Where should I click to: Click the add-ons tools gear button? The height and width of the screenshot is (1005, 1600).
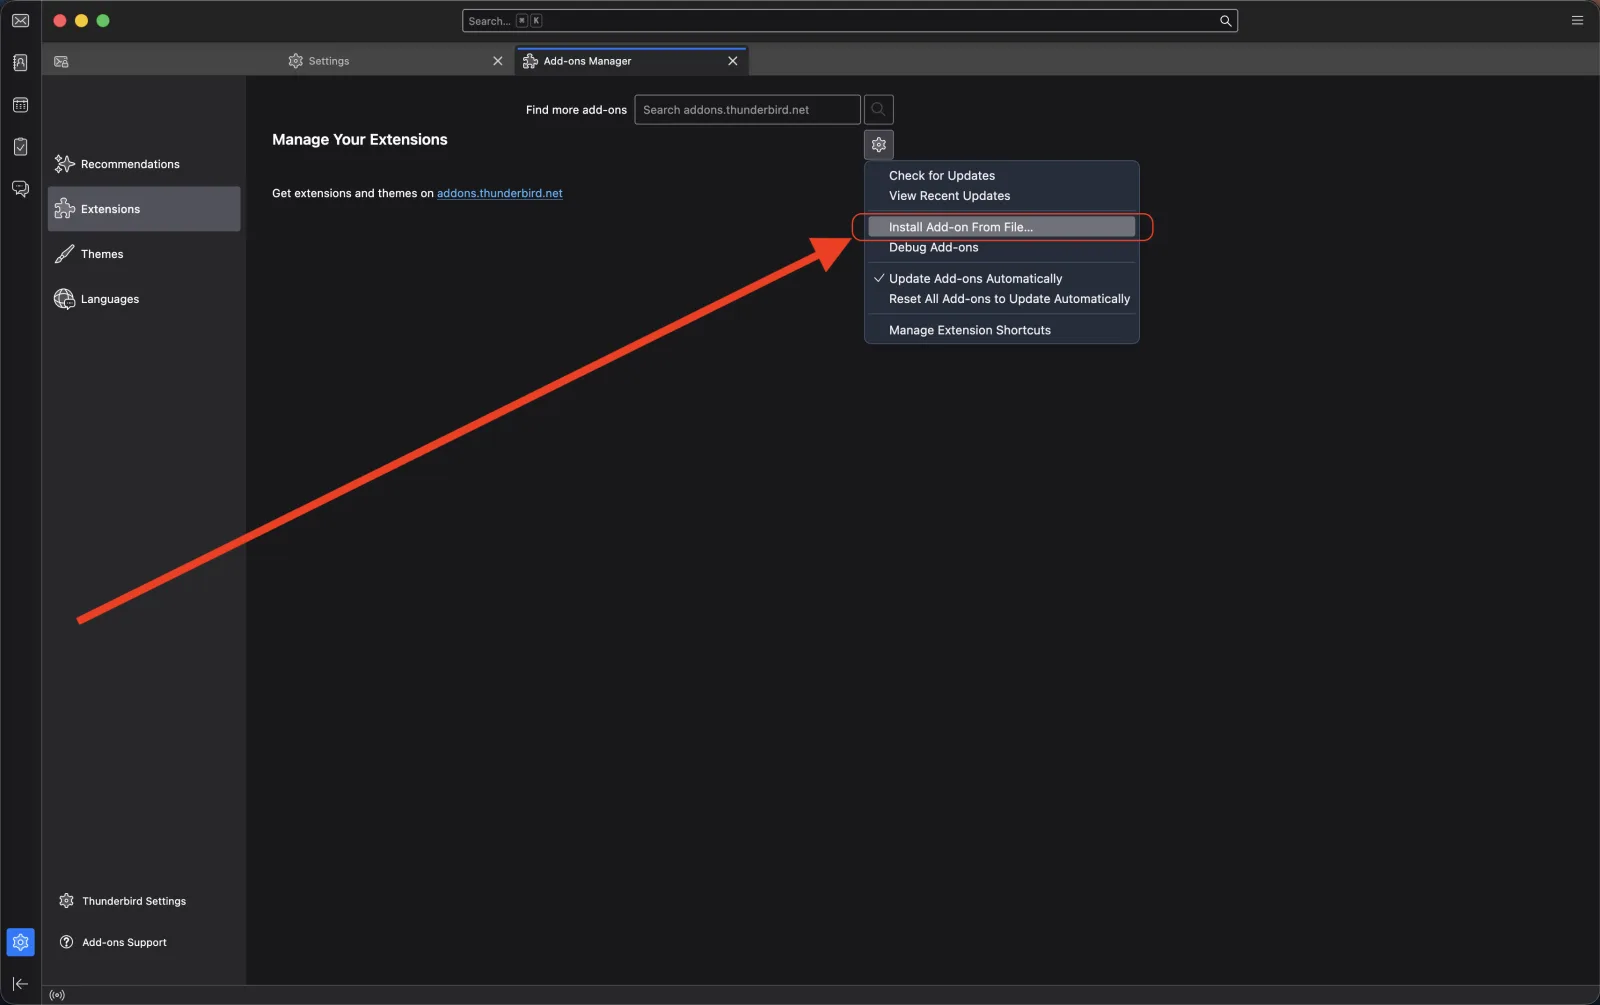[878, 145]
